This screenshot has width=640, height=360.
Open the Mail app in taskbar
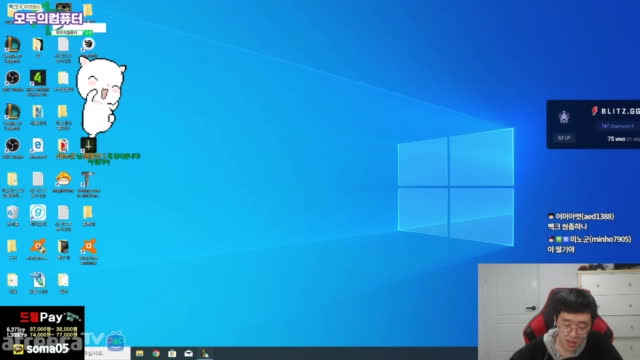[x=188, y=353]
